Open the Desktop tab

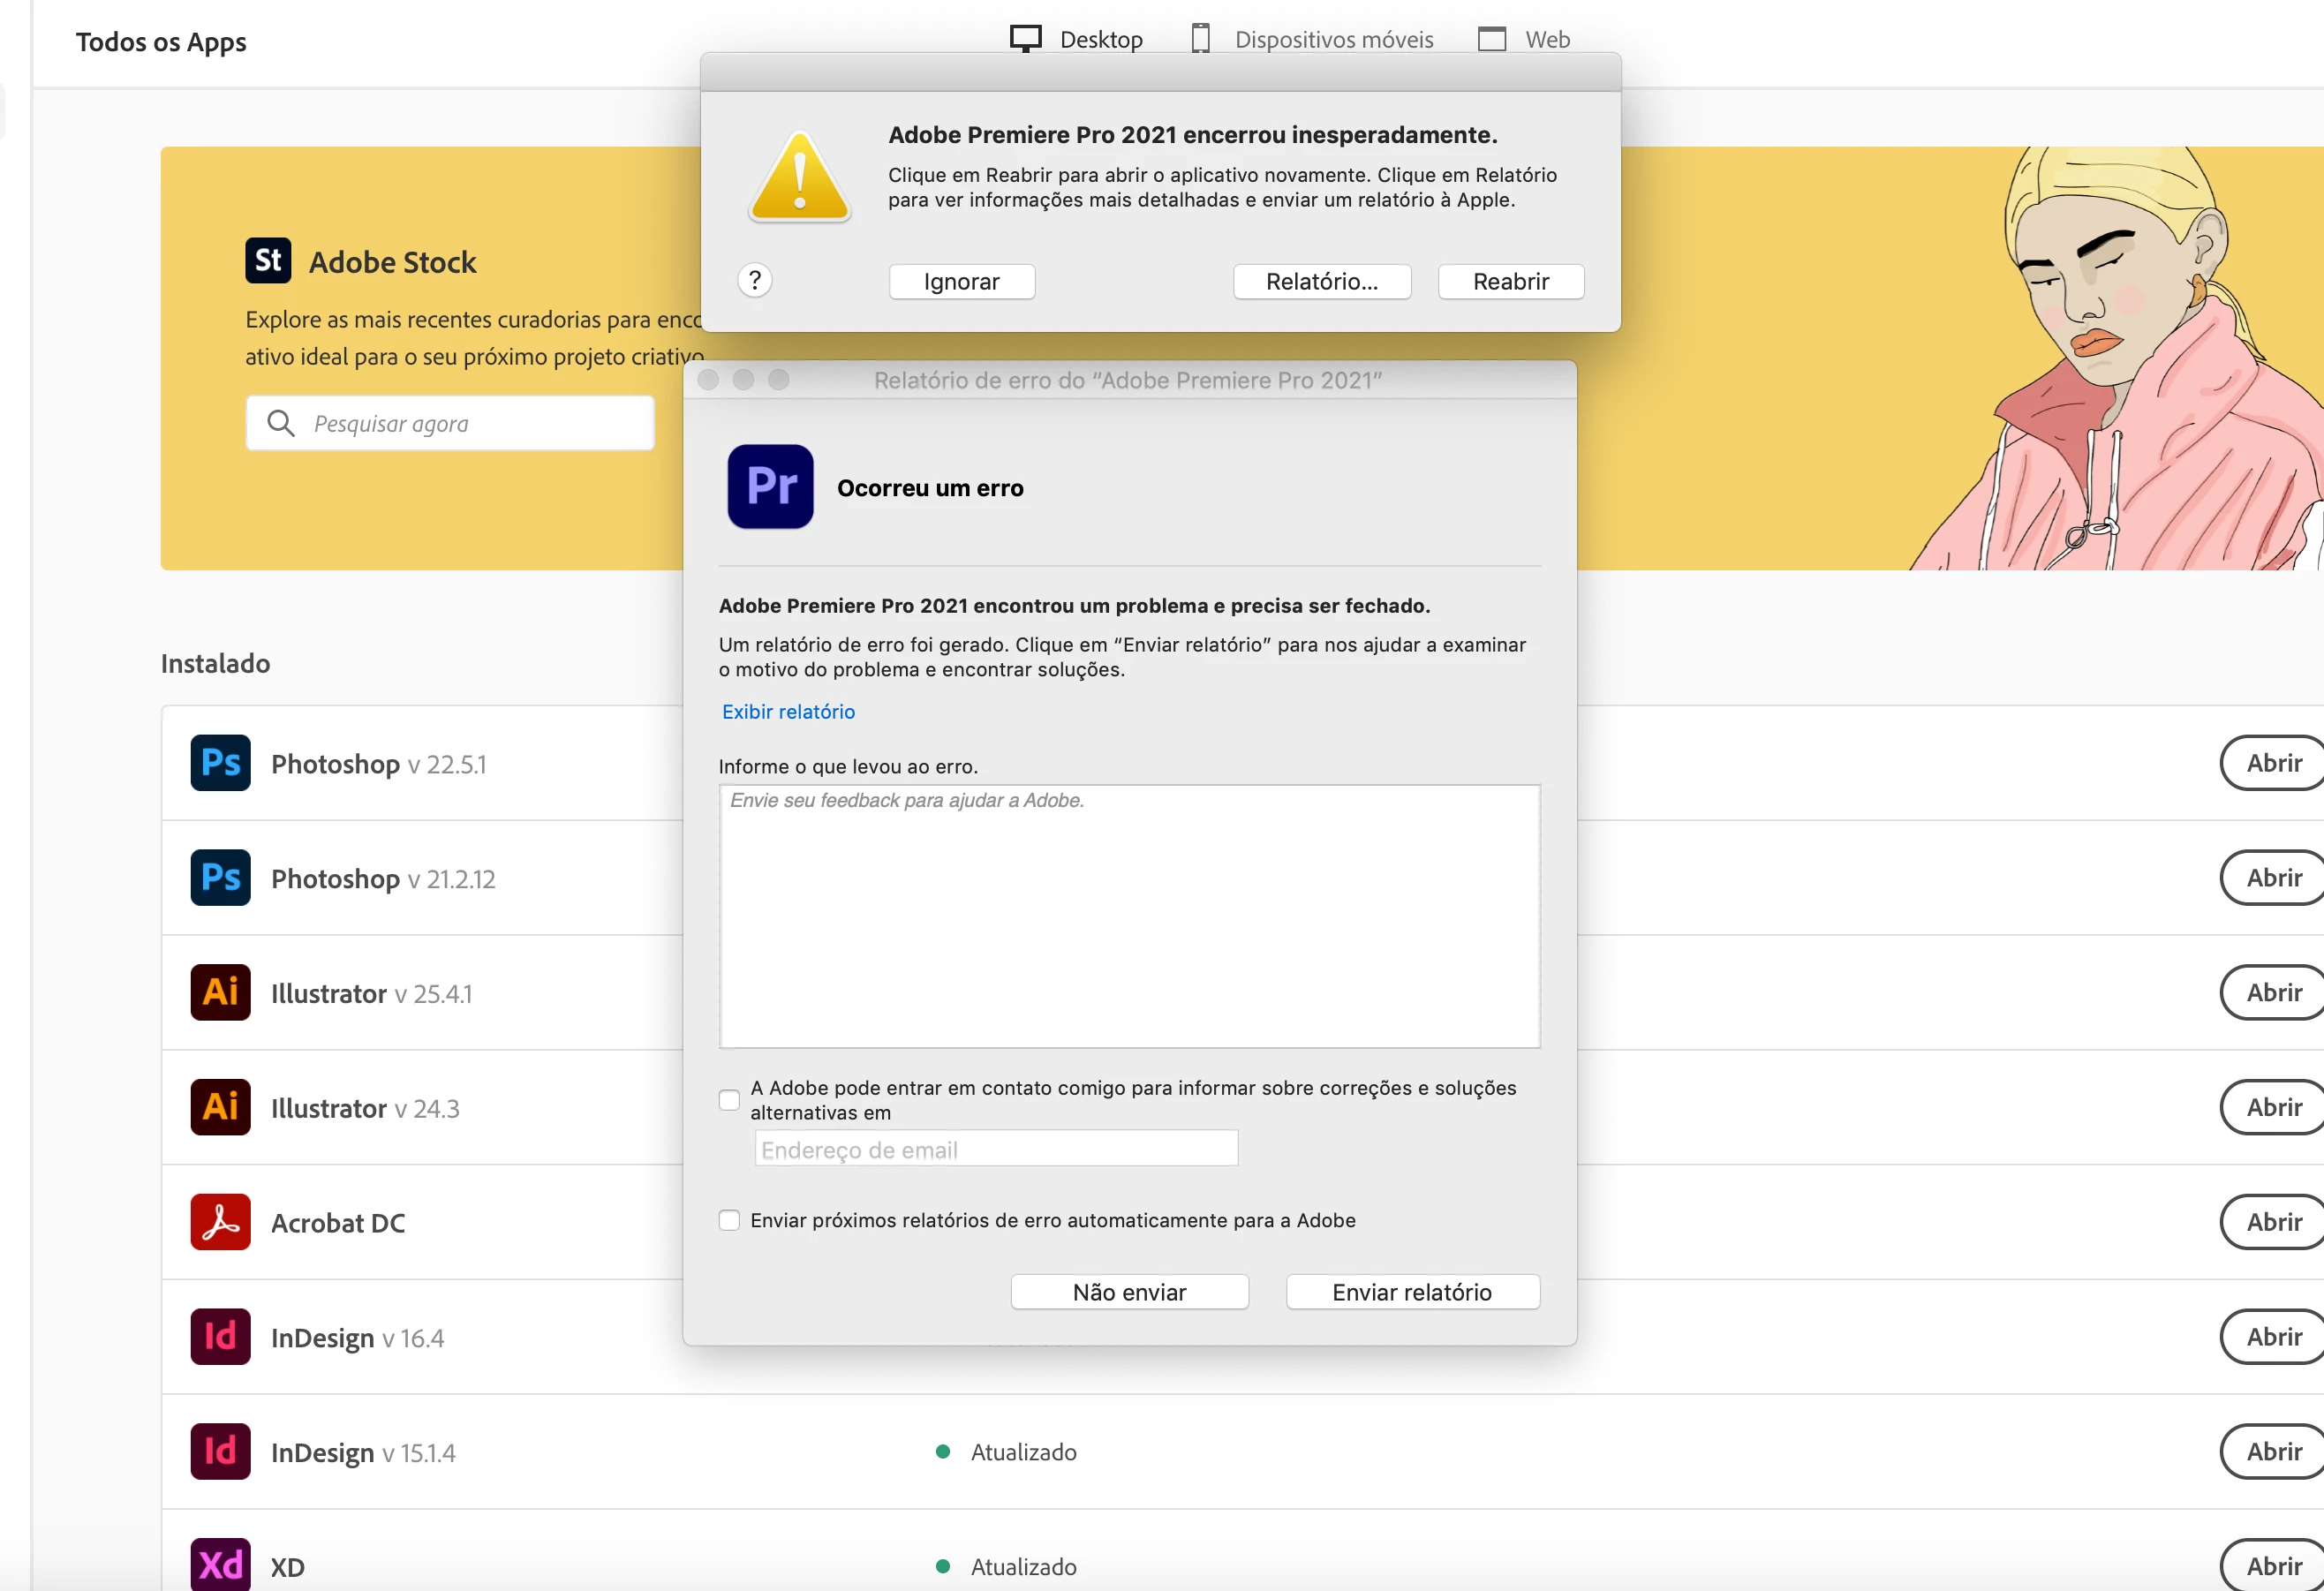(1076, 39)
